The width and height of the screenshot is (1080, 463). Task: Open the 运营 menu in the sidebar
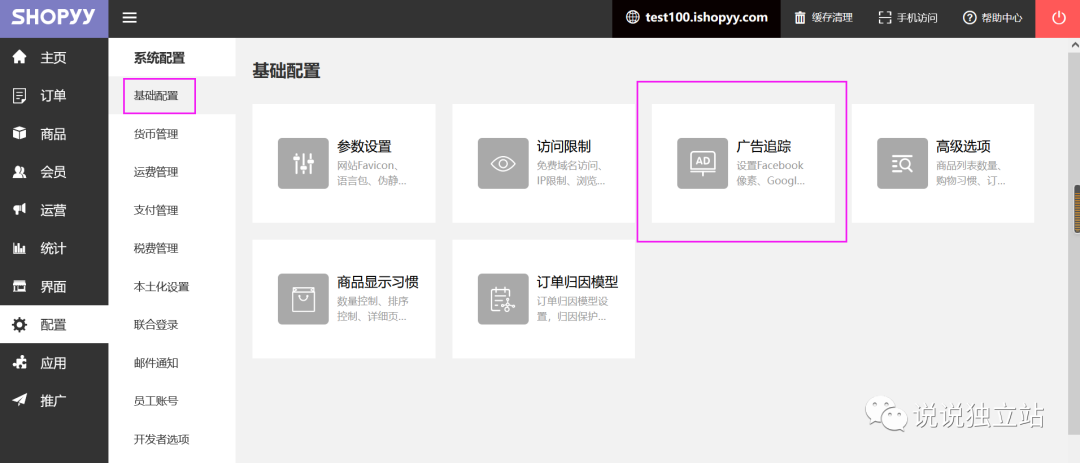[54, 210]
